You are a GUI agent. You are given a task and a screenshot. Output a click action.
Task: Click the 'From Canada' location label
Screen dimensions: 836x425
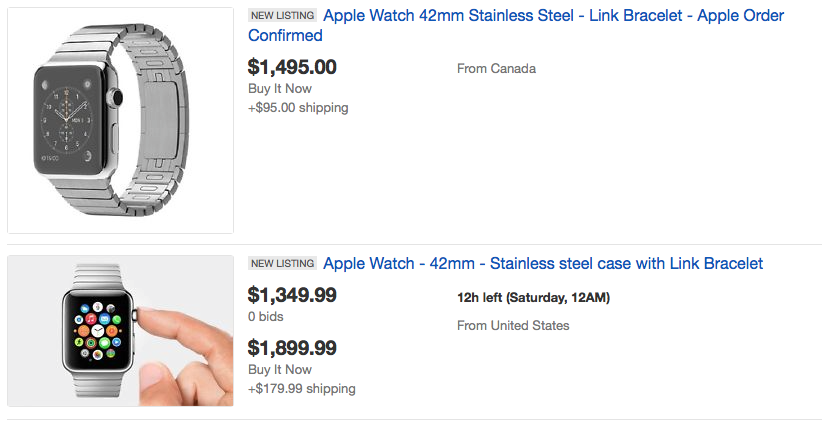click(x=496, y=69)
